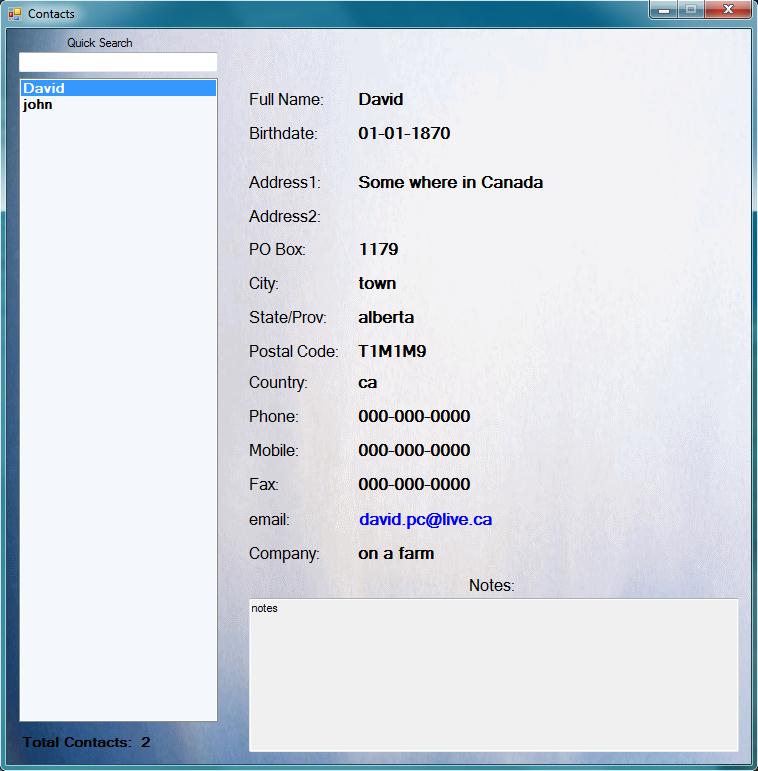Click the Full Name value David
This screenshot has height=771, width=758.
tap(380, 99)
